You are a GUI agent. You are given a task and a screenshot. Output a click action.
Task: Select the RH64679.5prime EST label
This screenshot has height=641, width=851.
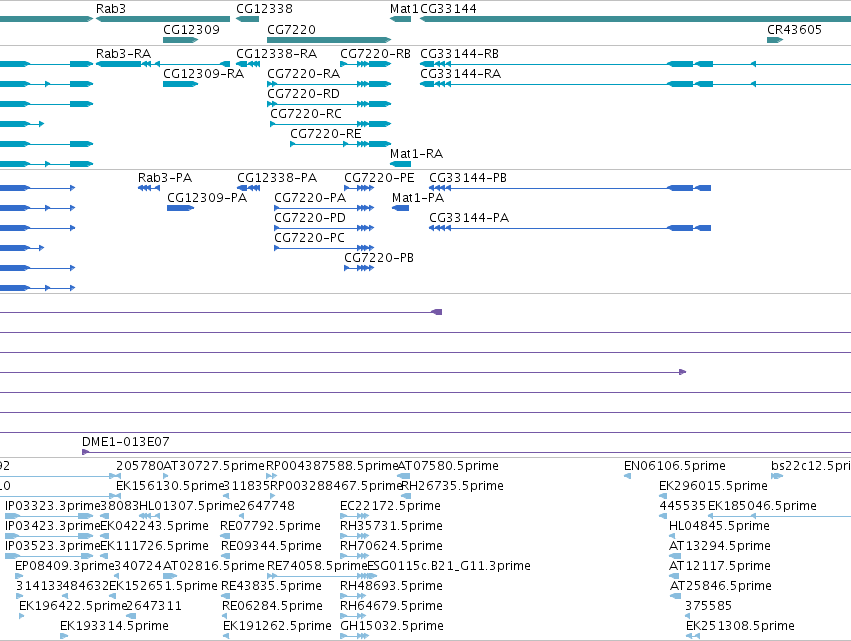(x=391, y=607)
